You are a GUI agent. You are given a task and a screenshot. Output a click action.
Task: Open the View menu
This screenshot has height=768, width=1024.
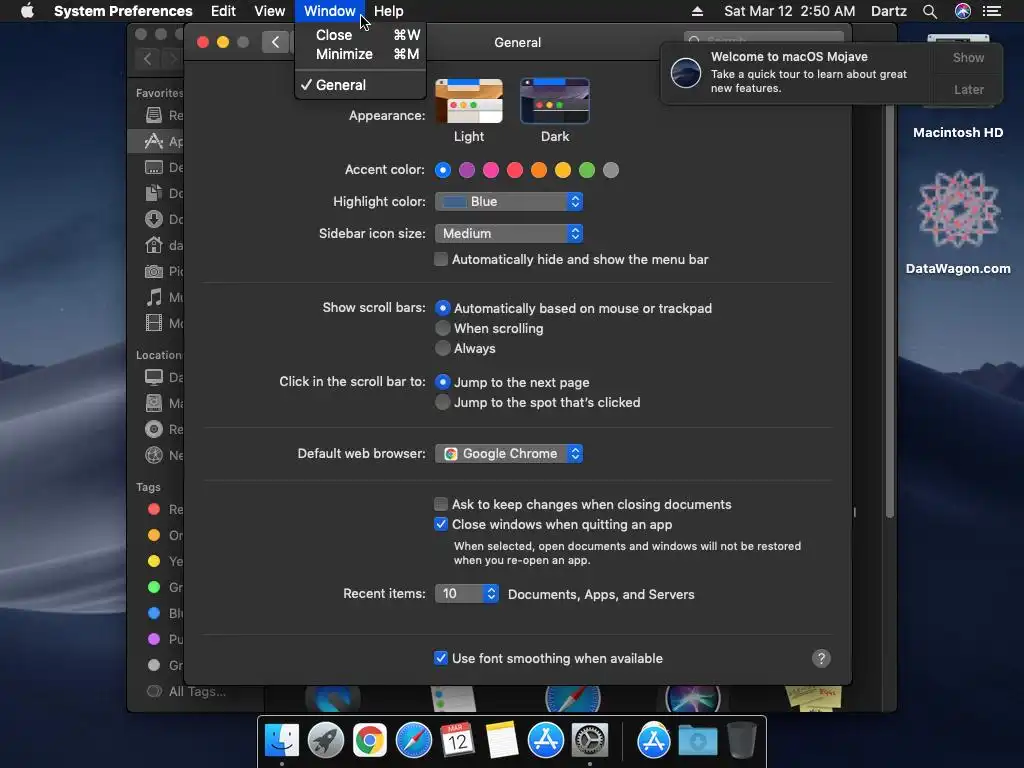click(270, 11)
